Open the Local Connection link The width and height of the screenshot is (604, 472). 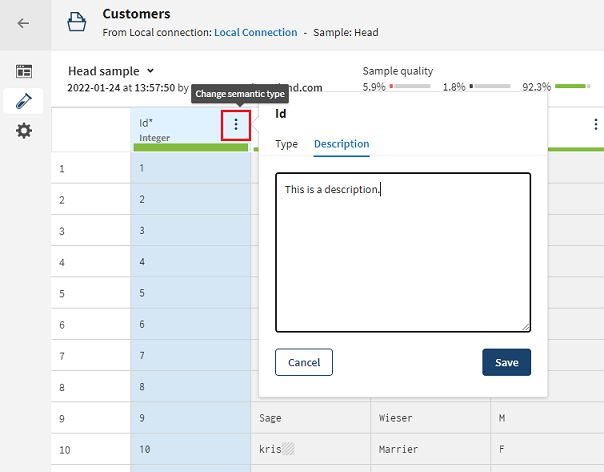[255, 32]
